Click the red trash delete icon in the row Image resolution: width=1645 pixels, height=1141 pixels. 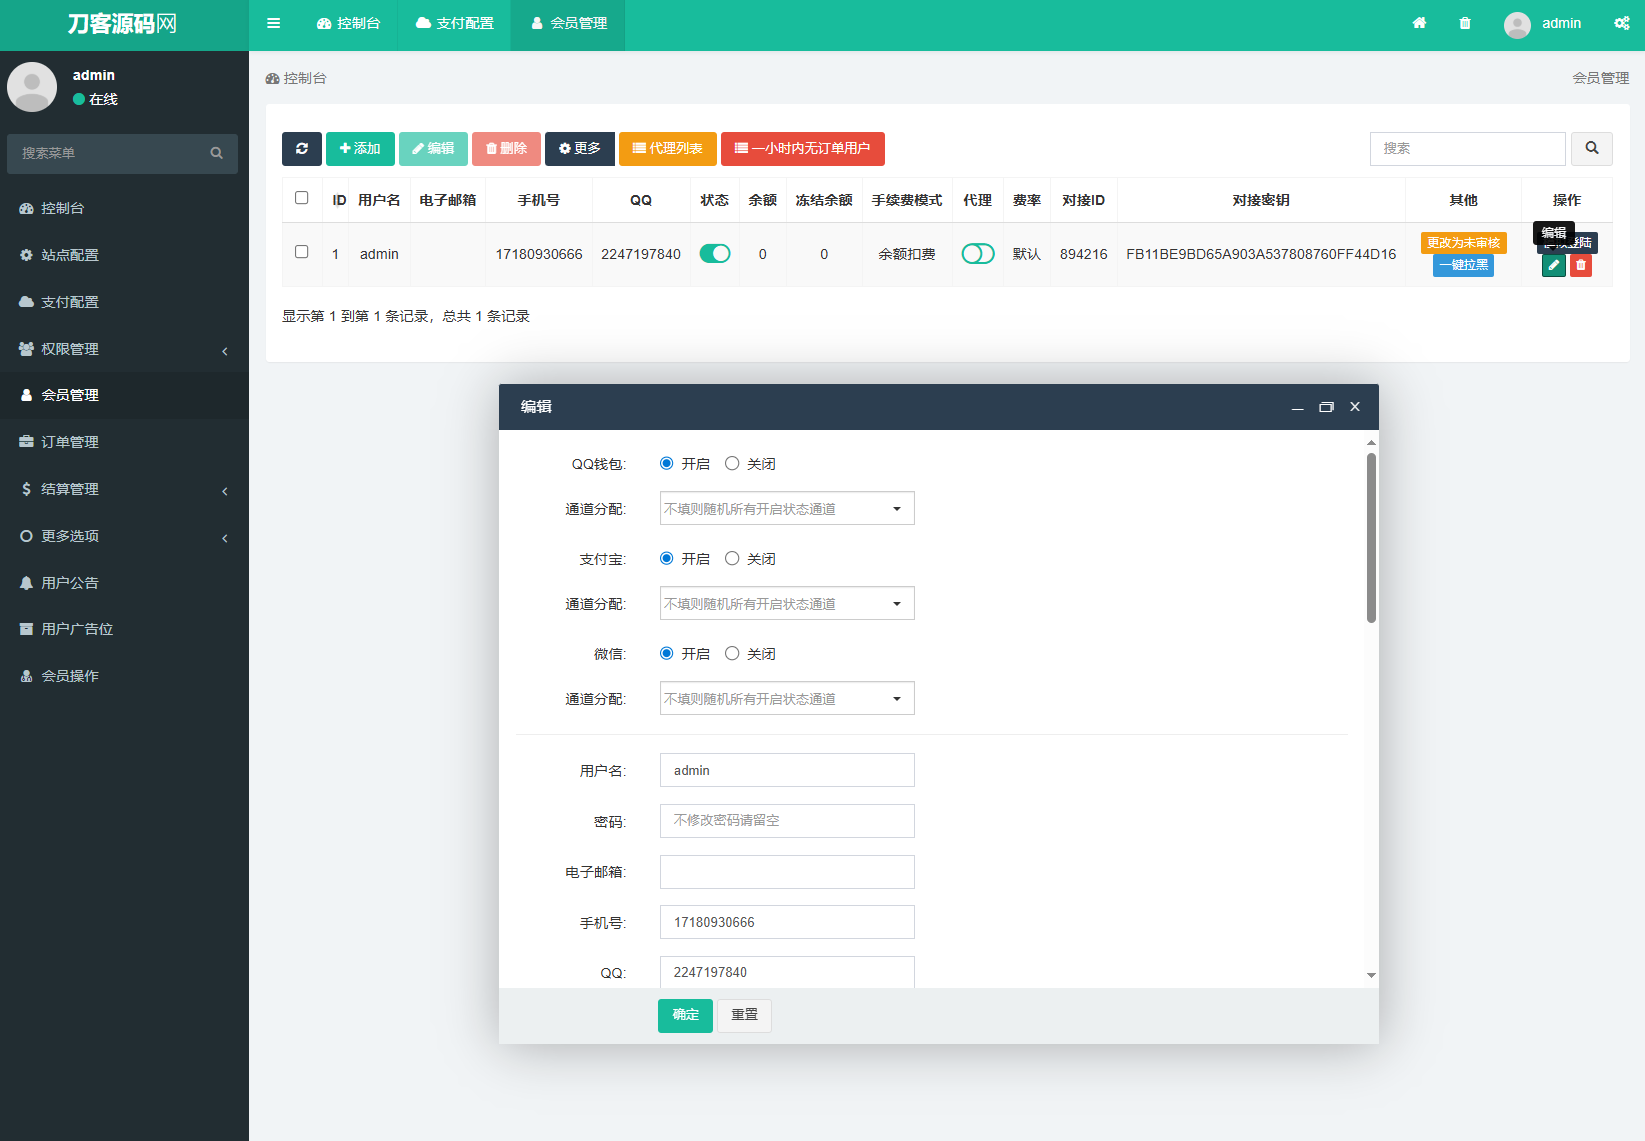[1580, 265]
